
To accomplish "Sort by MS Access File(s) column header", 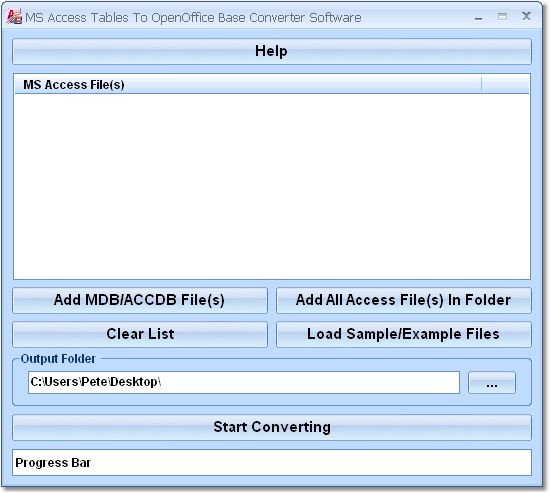I will 248,85.
